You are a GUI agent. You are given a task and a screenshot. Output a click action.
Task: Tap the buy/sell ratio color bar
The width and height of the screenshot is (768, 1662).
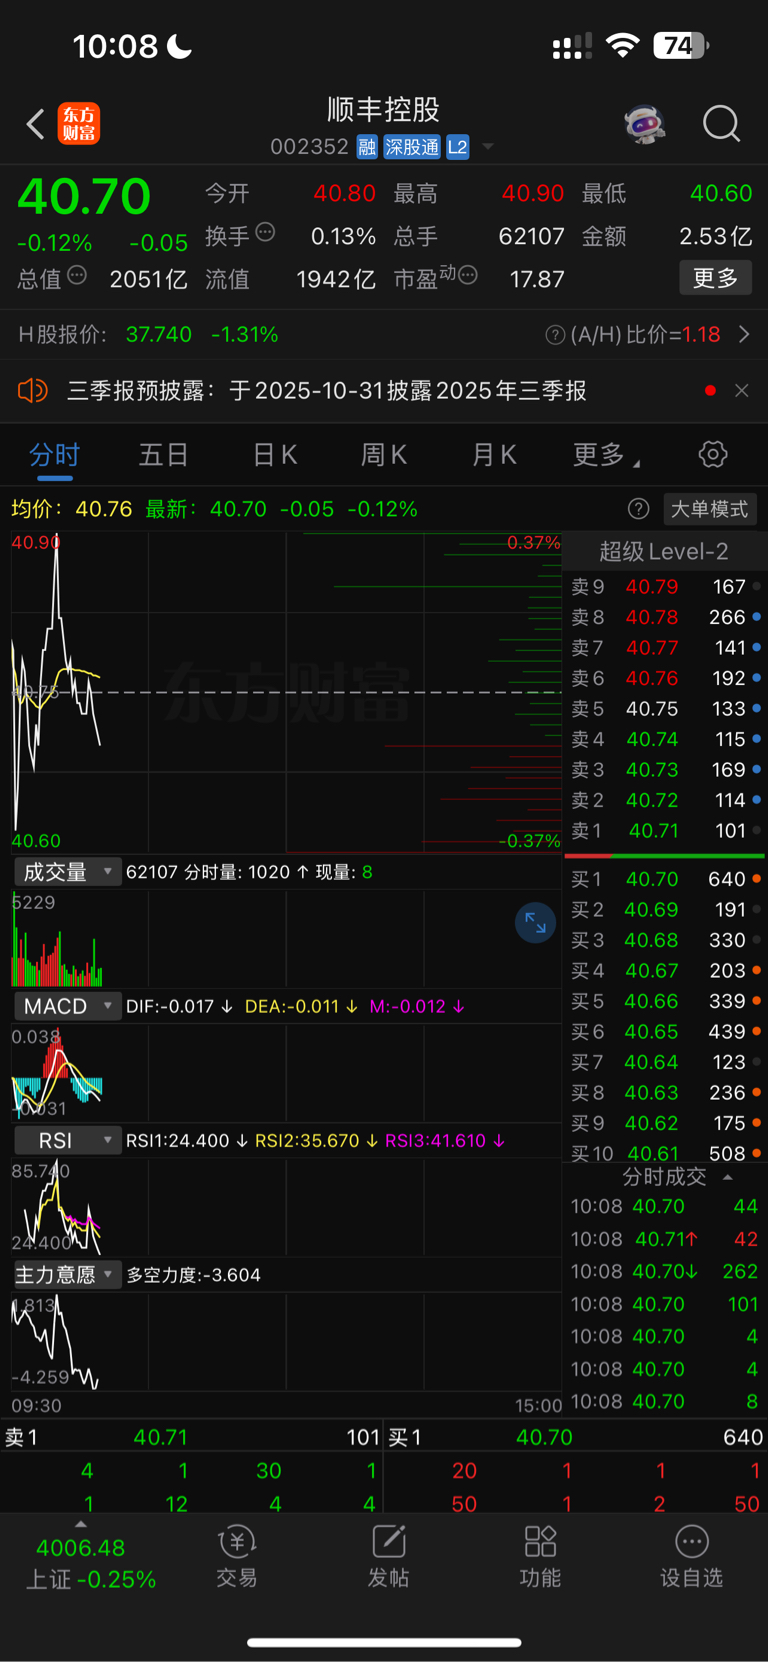[665, 856]
